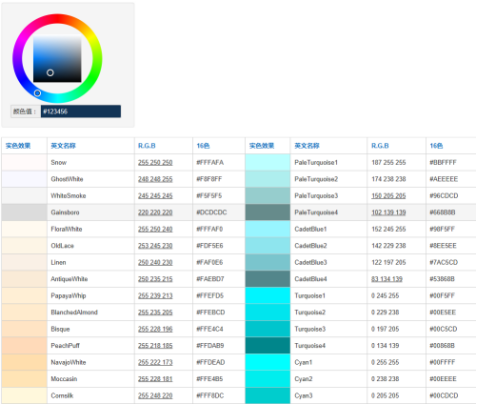The height and width of the screenshot is (404, 477).
Task: Follow the RGB link 83 134 139
Action: tap(387, 279)
